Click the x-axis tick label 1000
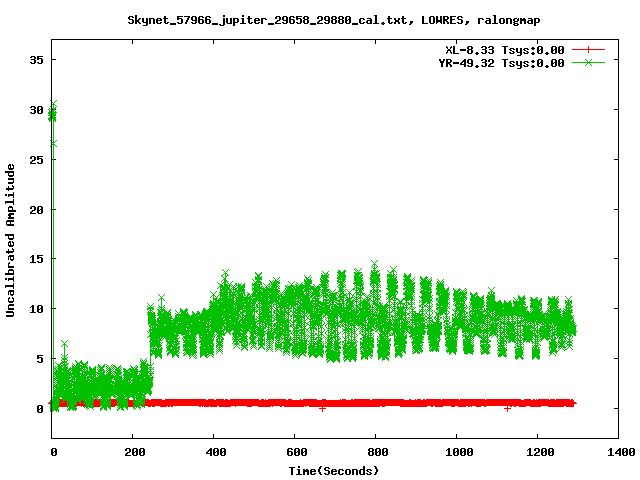The height and width of the screenshot is (480, 640). (x=459, y=452)
